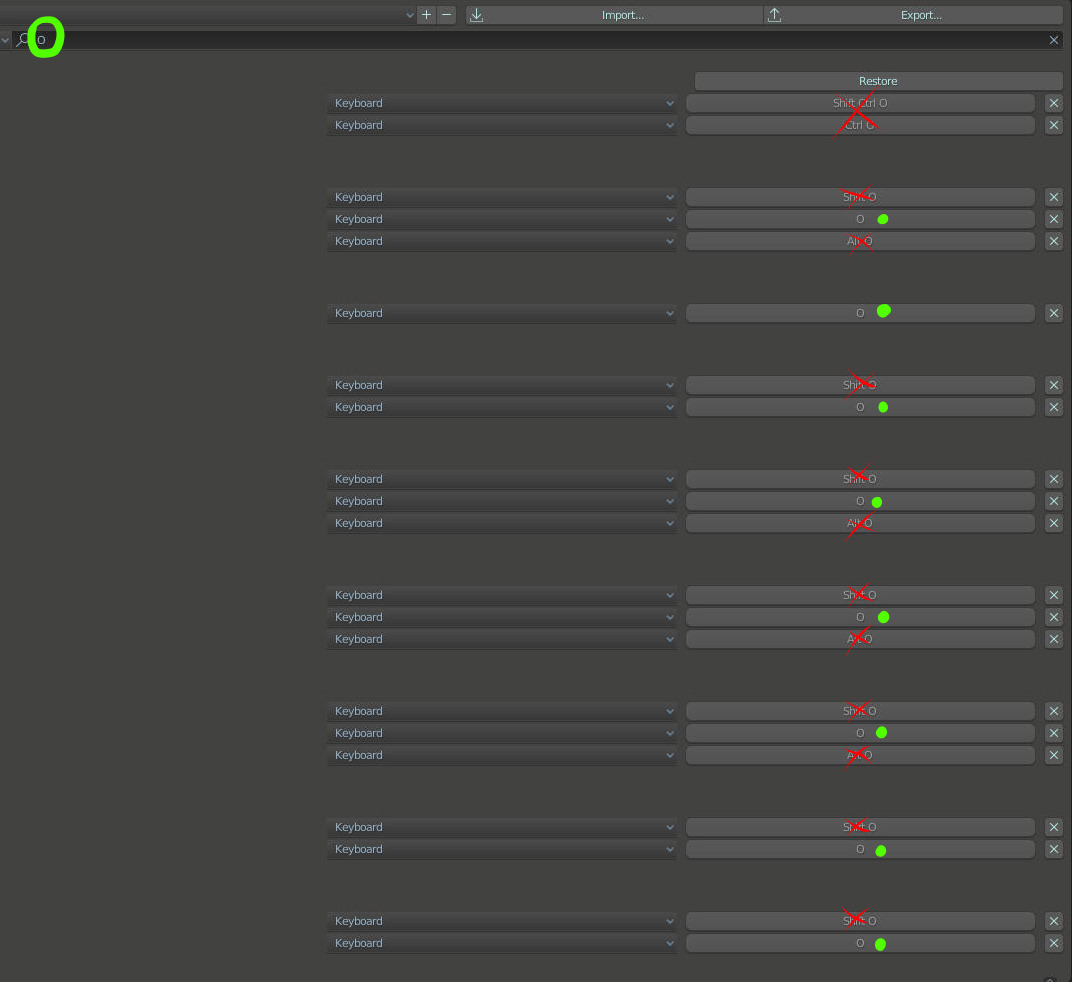1072x982 pixels.
Task: Open Keyboard type dropdown beside Ctrl O
Action: pos(502,125)
